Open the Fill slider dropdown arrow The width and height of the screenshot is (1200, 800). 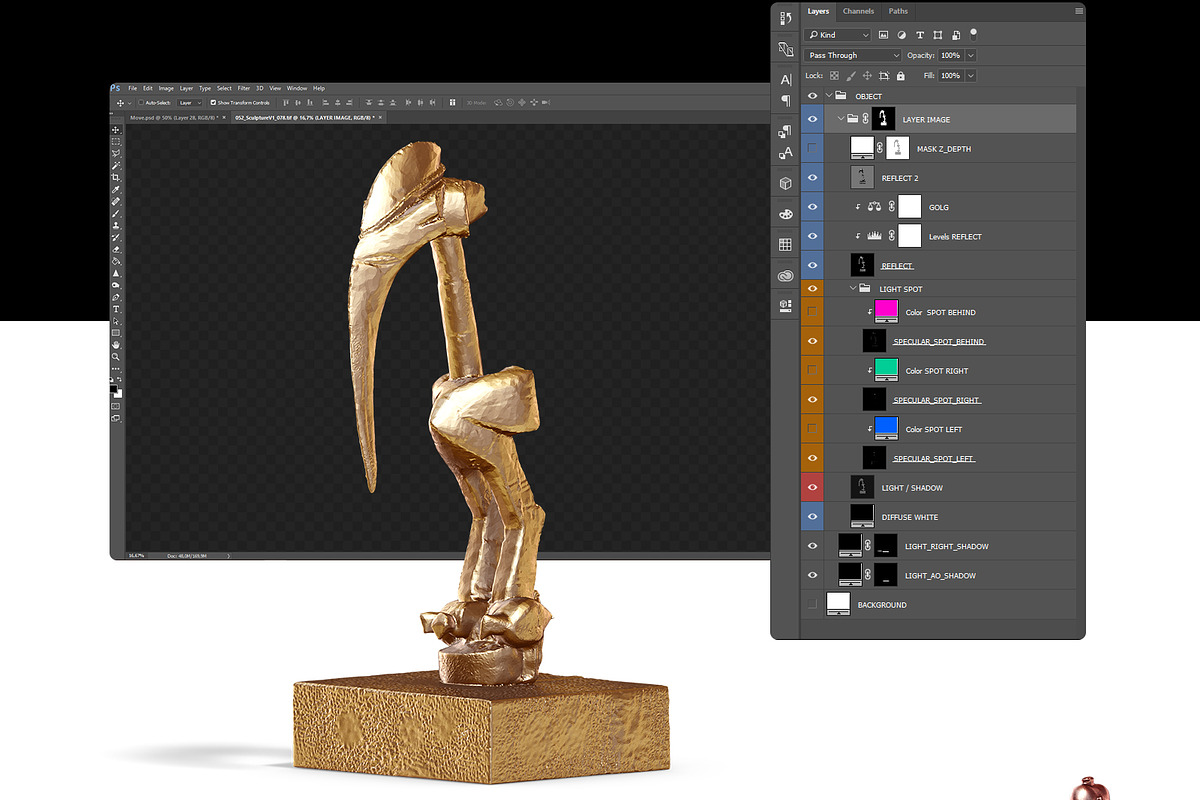pos(970,76)
